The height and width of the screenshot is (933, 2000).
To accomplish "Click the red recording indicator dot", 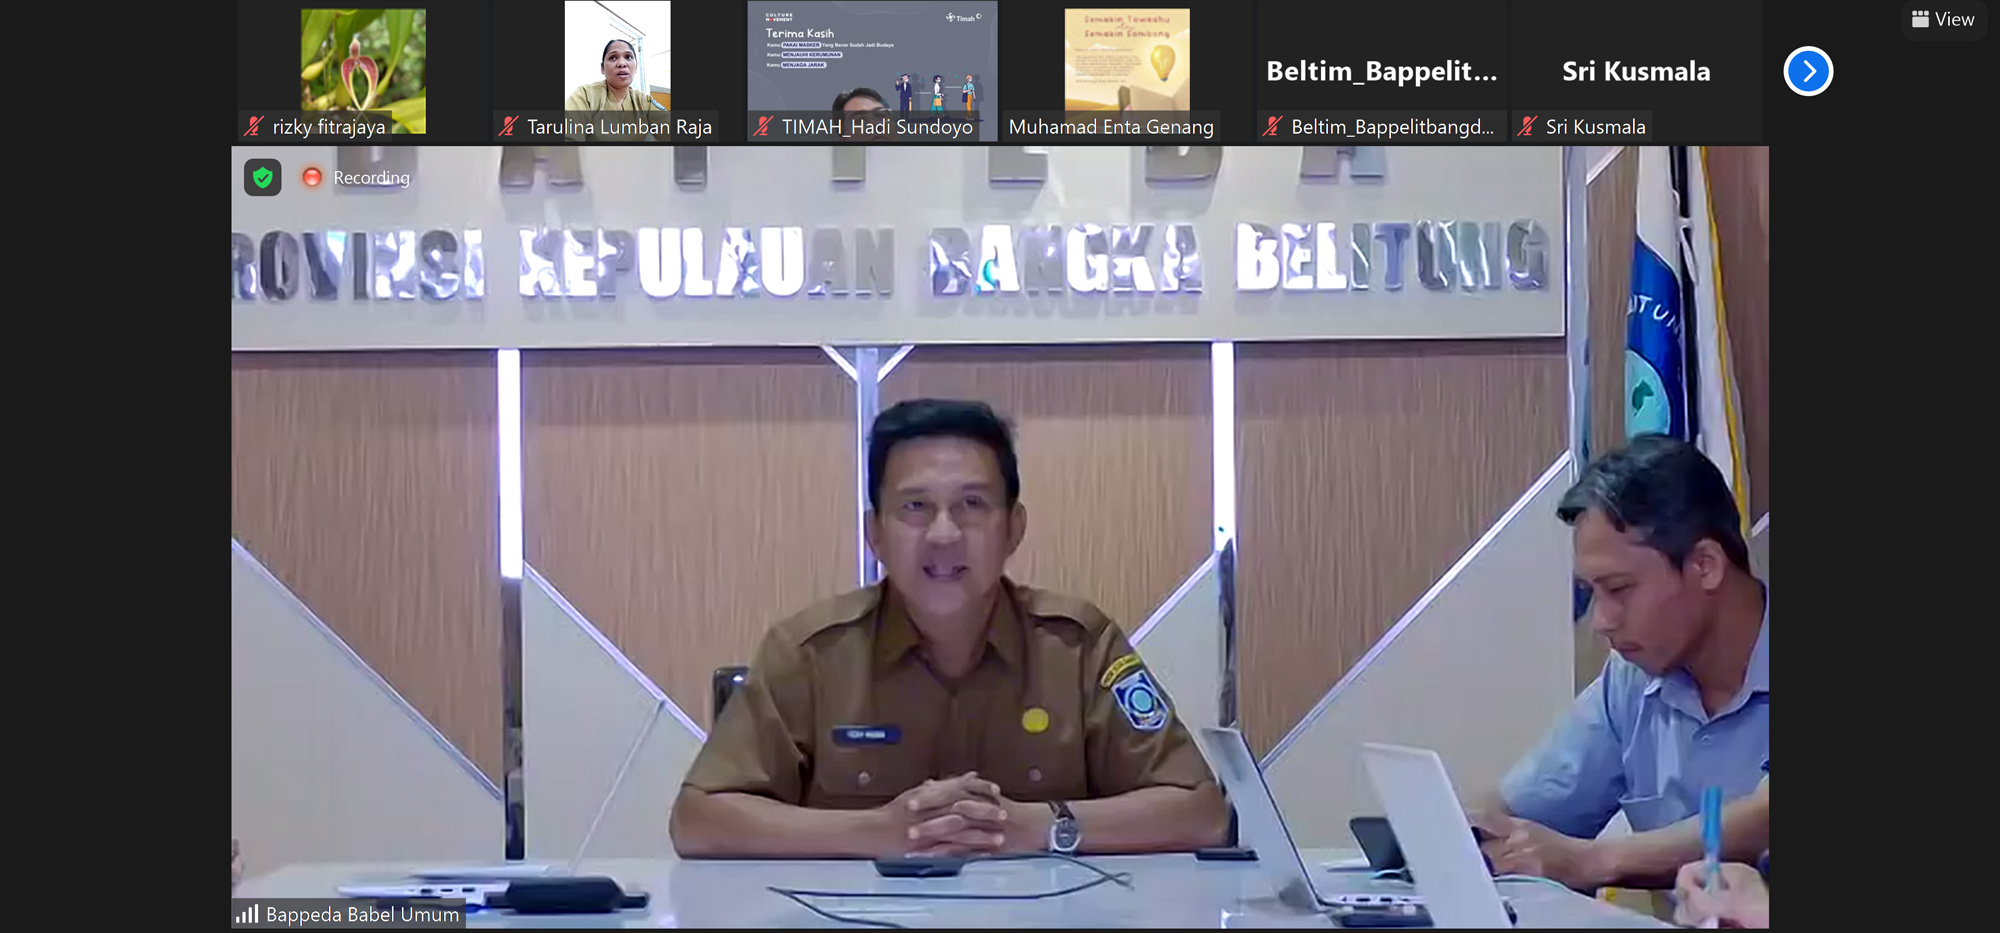I will point(312,177).
